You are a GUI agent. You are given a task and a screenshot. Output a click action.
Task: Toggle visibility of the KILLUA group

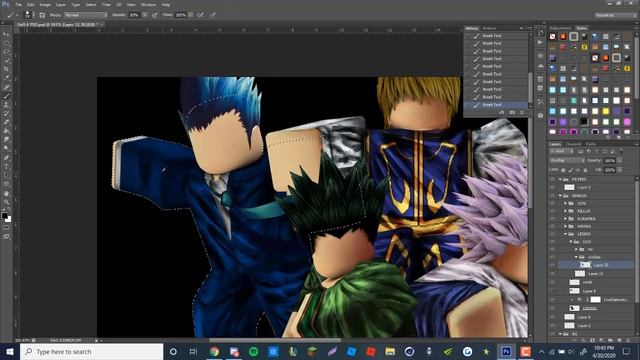click(x=552, y=211)
